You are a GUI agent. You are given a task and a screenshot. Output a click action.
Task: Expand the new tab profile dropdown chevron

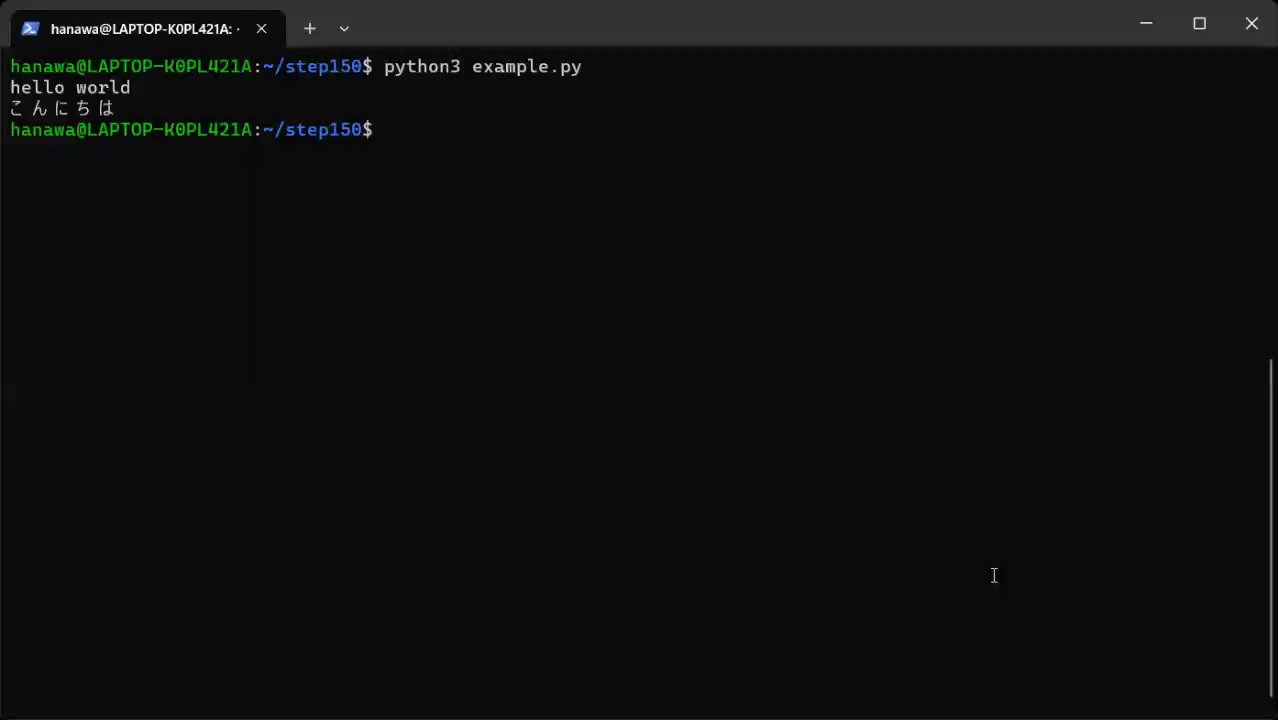pos(344,29)
